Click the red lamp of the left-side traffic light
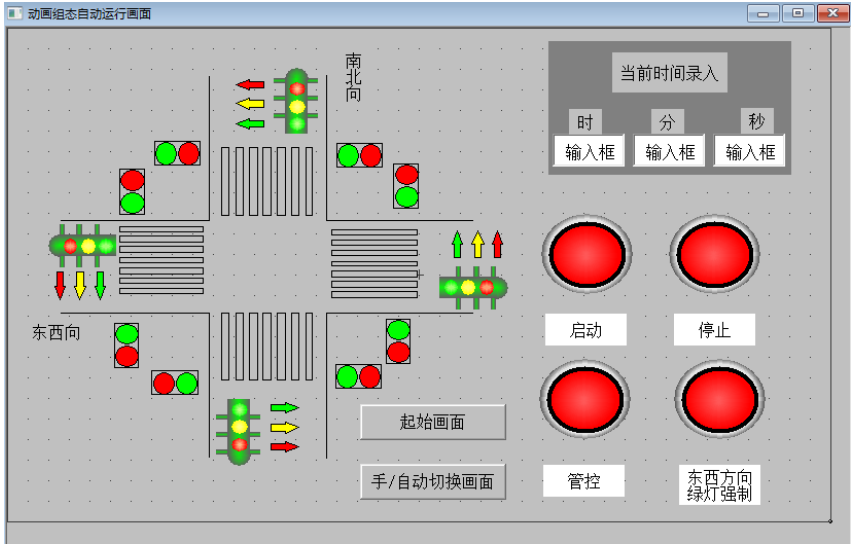This screenshot has height=549, width=852. (70, 246)
